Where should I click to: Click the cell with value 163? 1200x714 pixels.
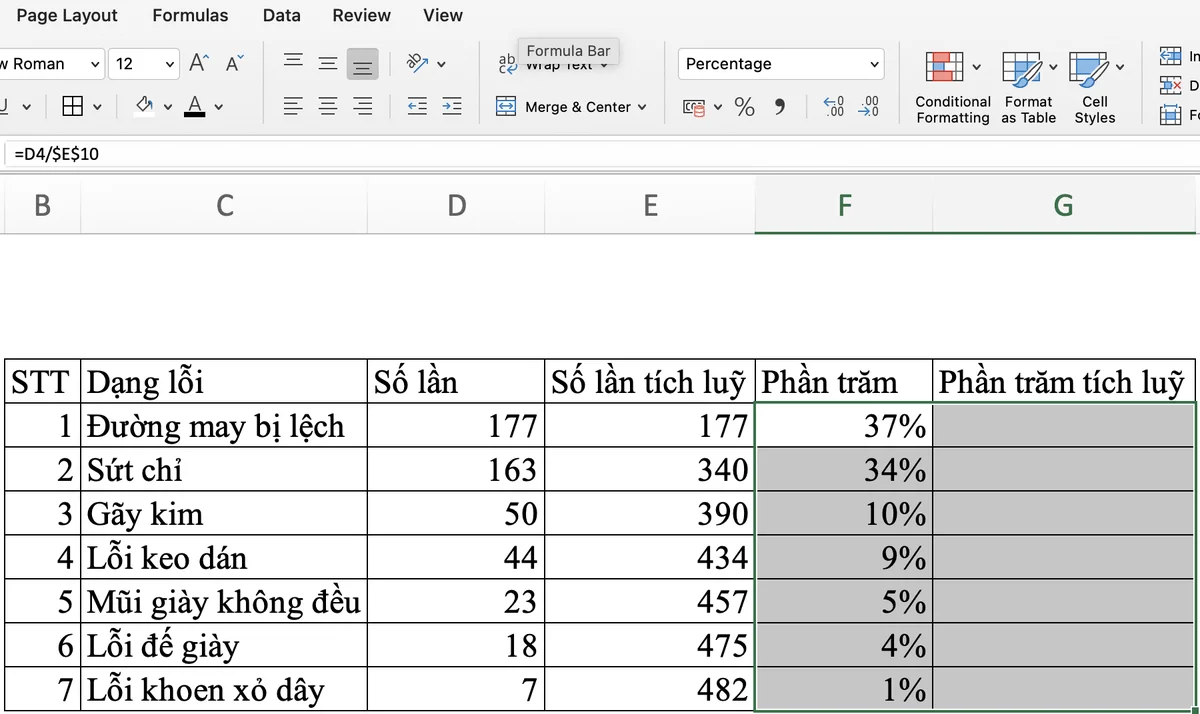tap(456, 470)
